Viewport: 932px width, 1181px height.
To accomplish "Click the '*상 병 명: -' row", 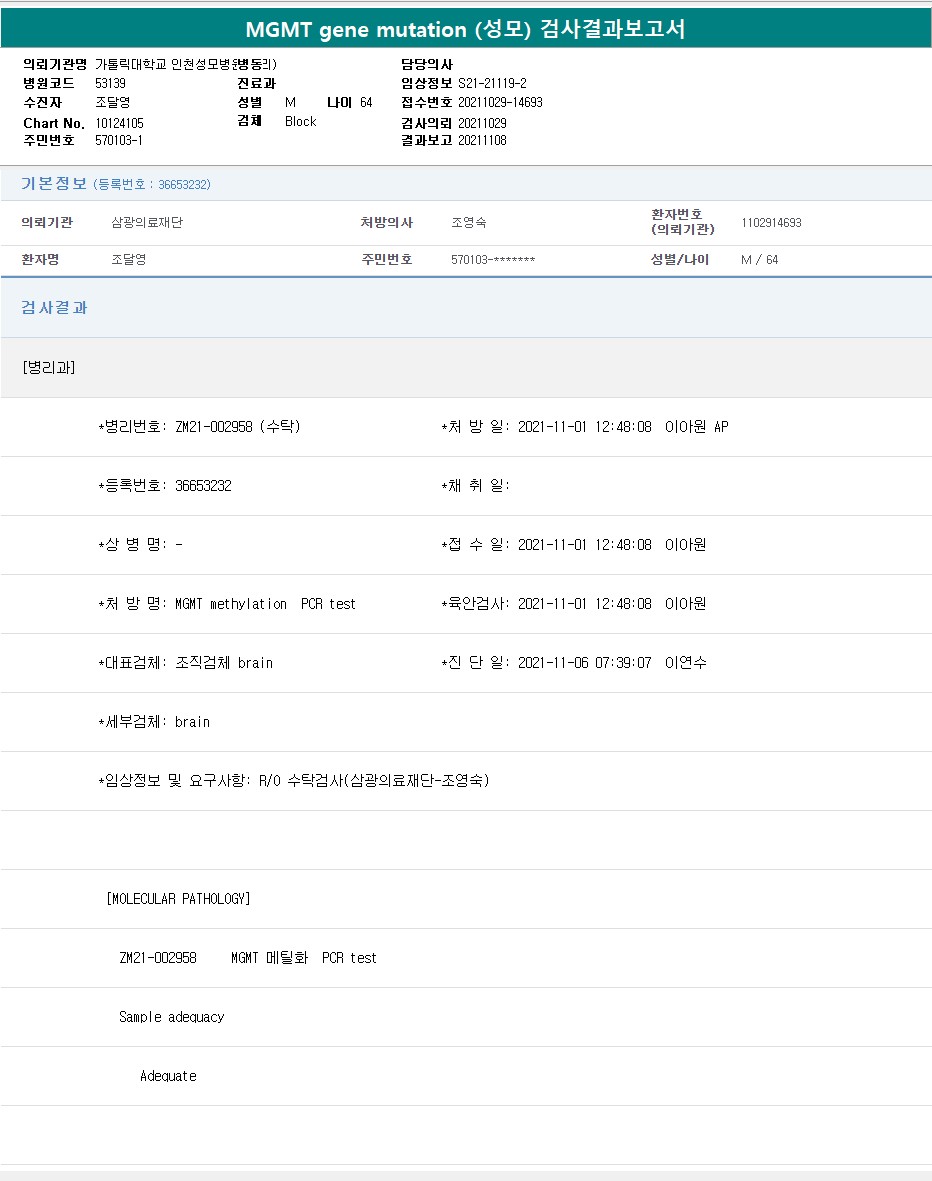I will [140, 545].
